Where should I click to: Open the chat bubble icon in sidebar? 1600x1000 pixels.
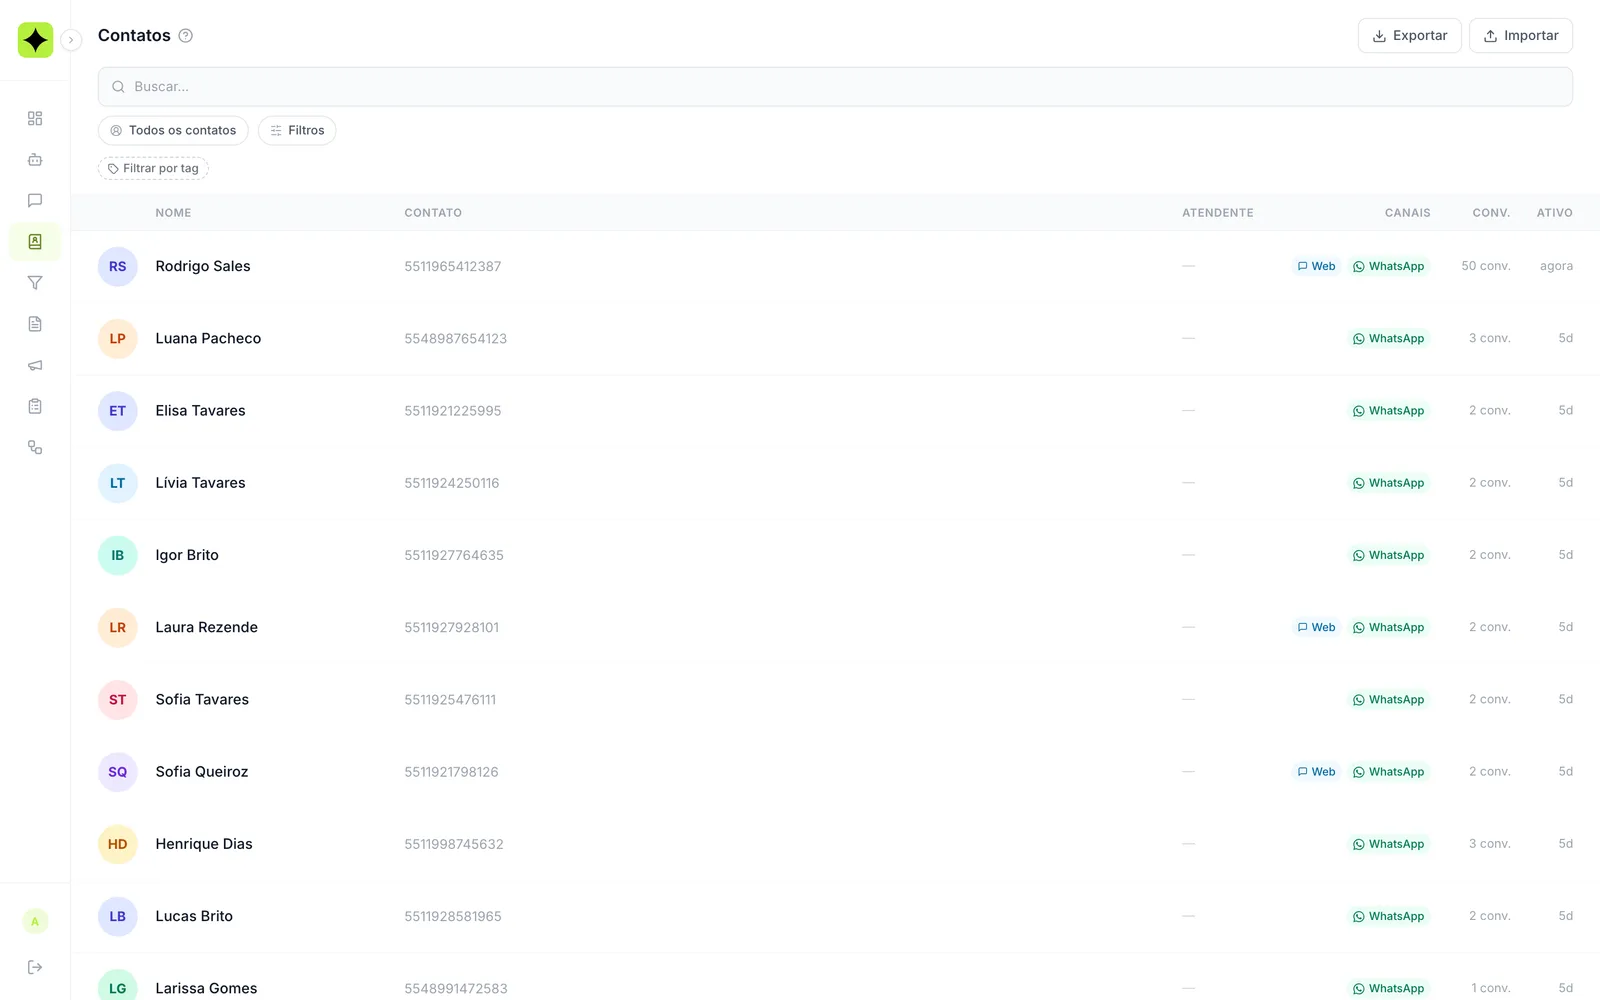tap(35, 201)
